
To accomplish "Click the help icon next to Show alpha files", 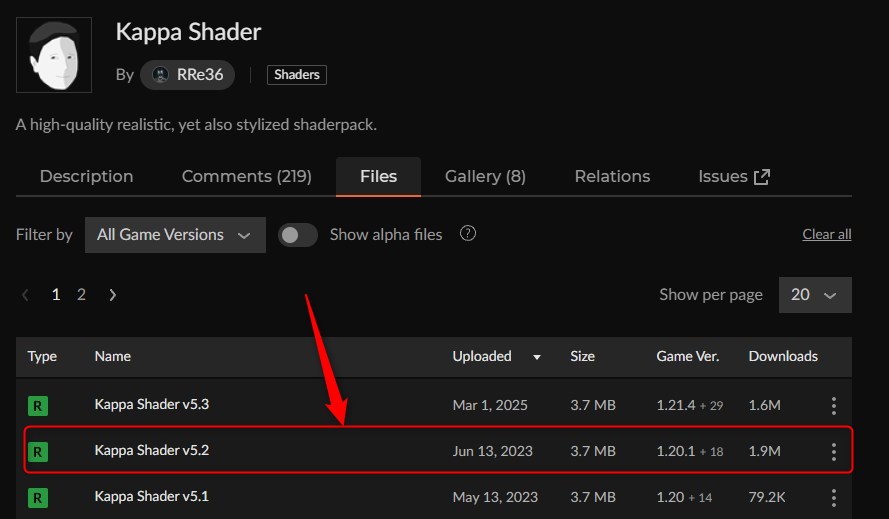I will 468,233.
